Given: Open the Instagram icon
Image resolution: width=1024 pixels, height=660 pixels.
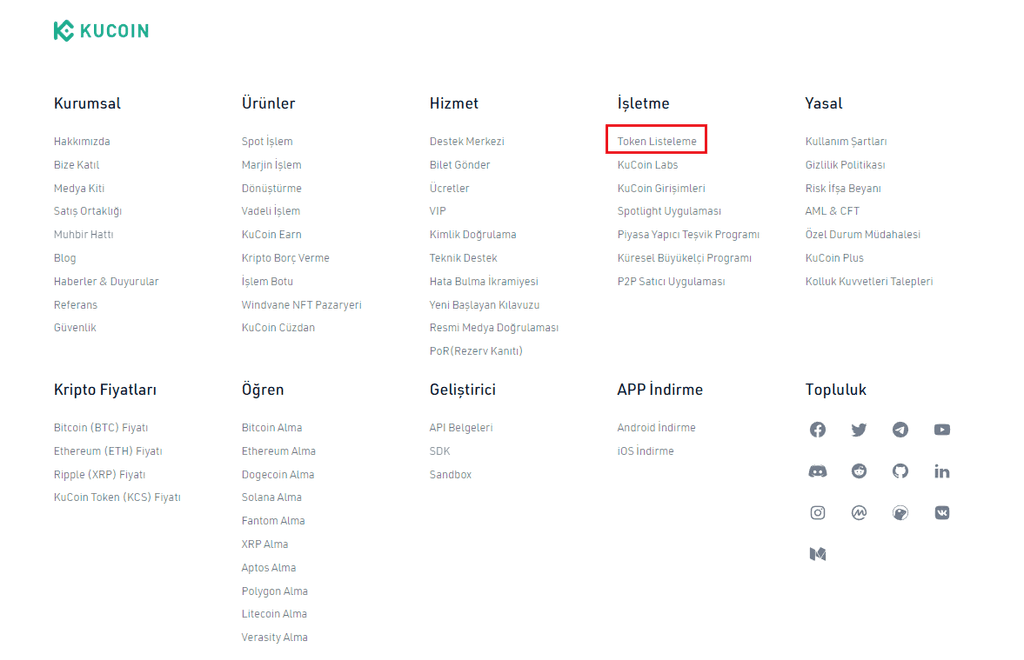Looking at the screenshot, I should (818, 512).
